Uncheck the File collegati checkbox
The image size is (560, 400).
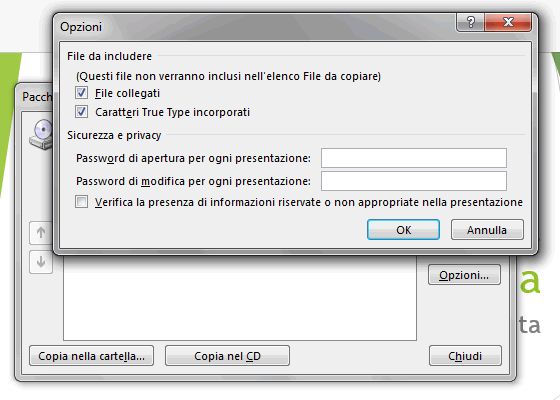coord(81,93)
